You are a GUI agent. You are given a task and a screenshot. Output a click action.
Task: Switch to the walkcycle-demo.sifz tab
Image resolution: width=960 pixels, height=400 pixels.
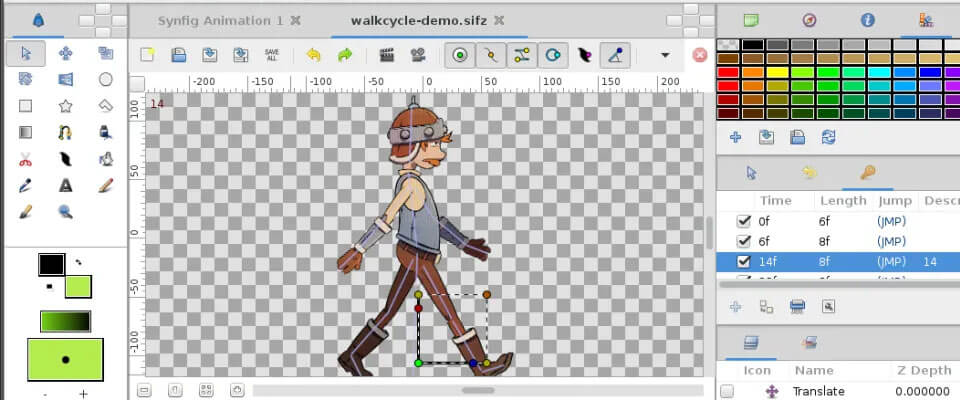pyautogui.click(x=419, y=21)
